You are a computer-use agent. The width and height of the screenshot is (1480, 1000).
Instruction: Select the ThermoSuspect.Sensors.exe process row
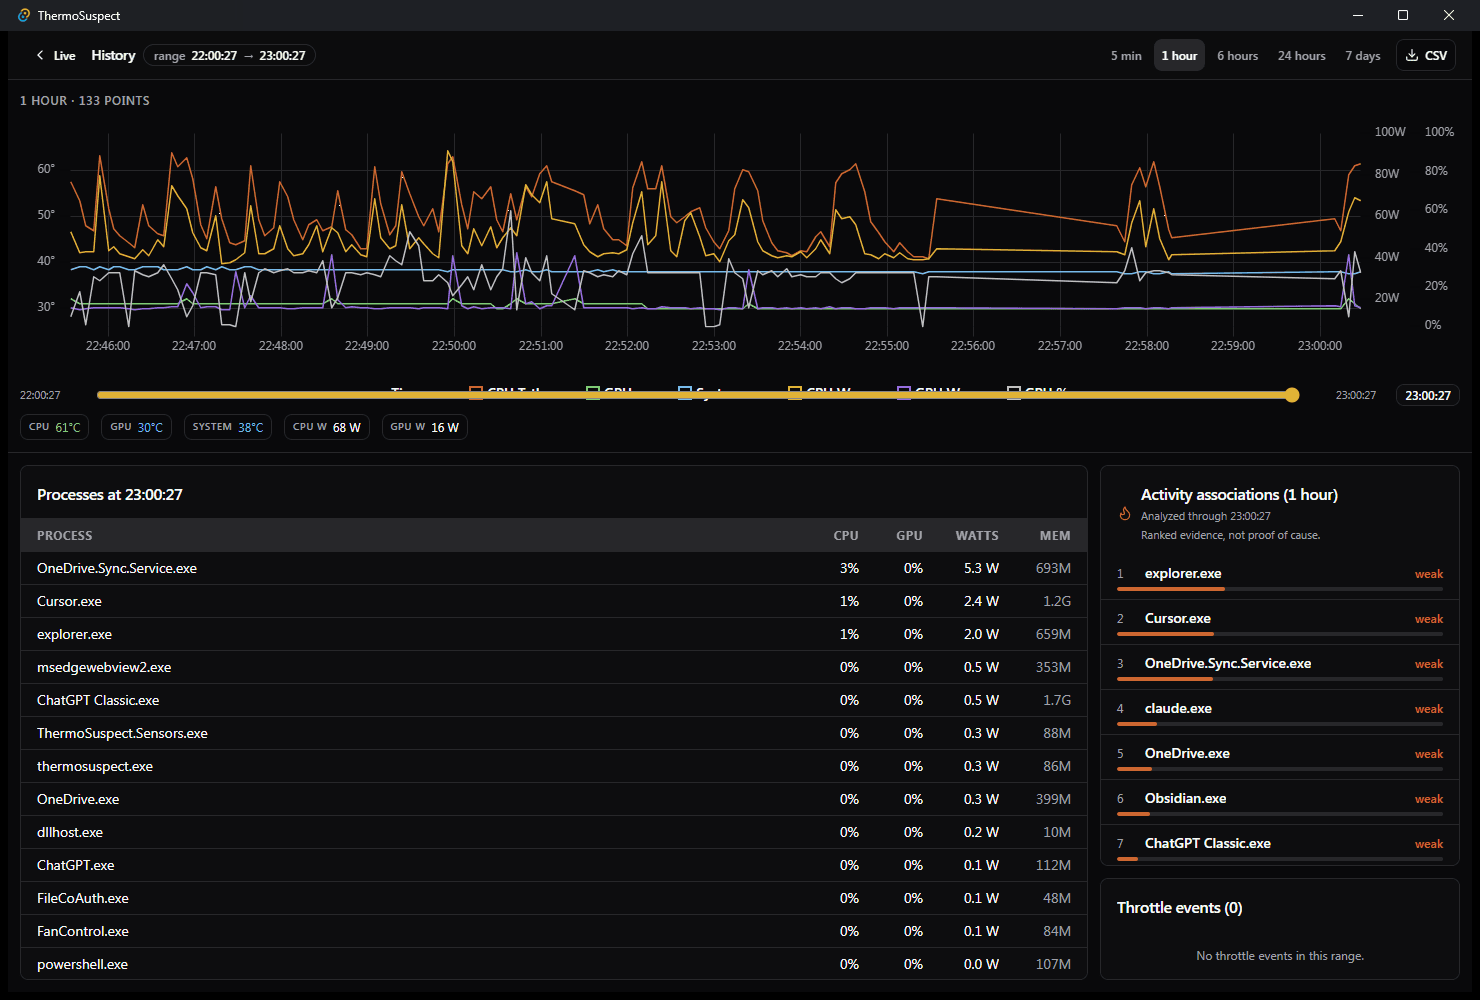(x=554, y=733)
